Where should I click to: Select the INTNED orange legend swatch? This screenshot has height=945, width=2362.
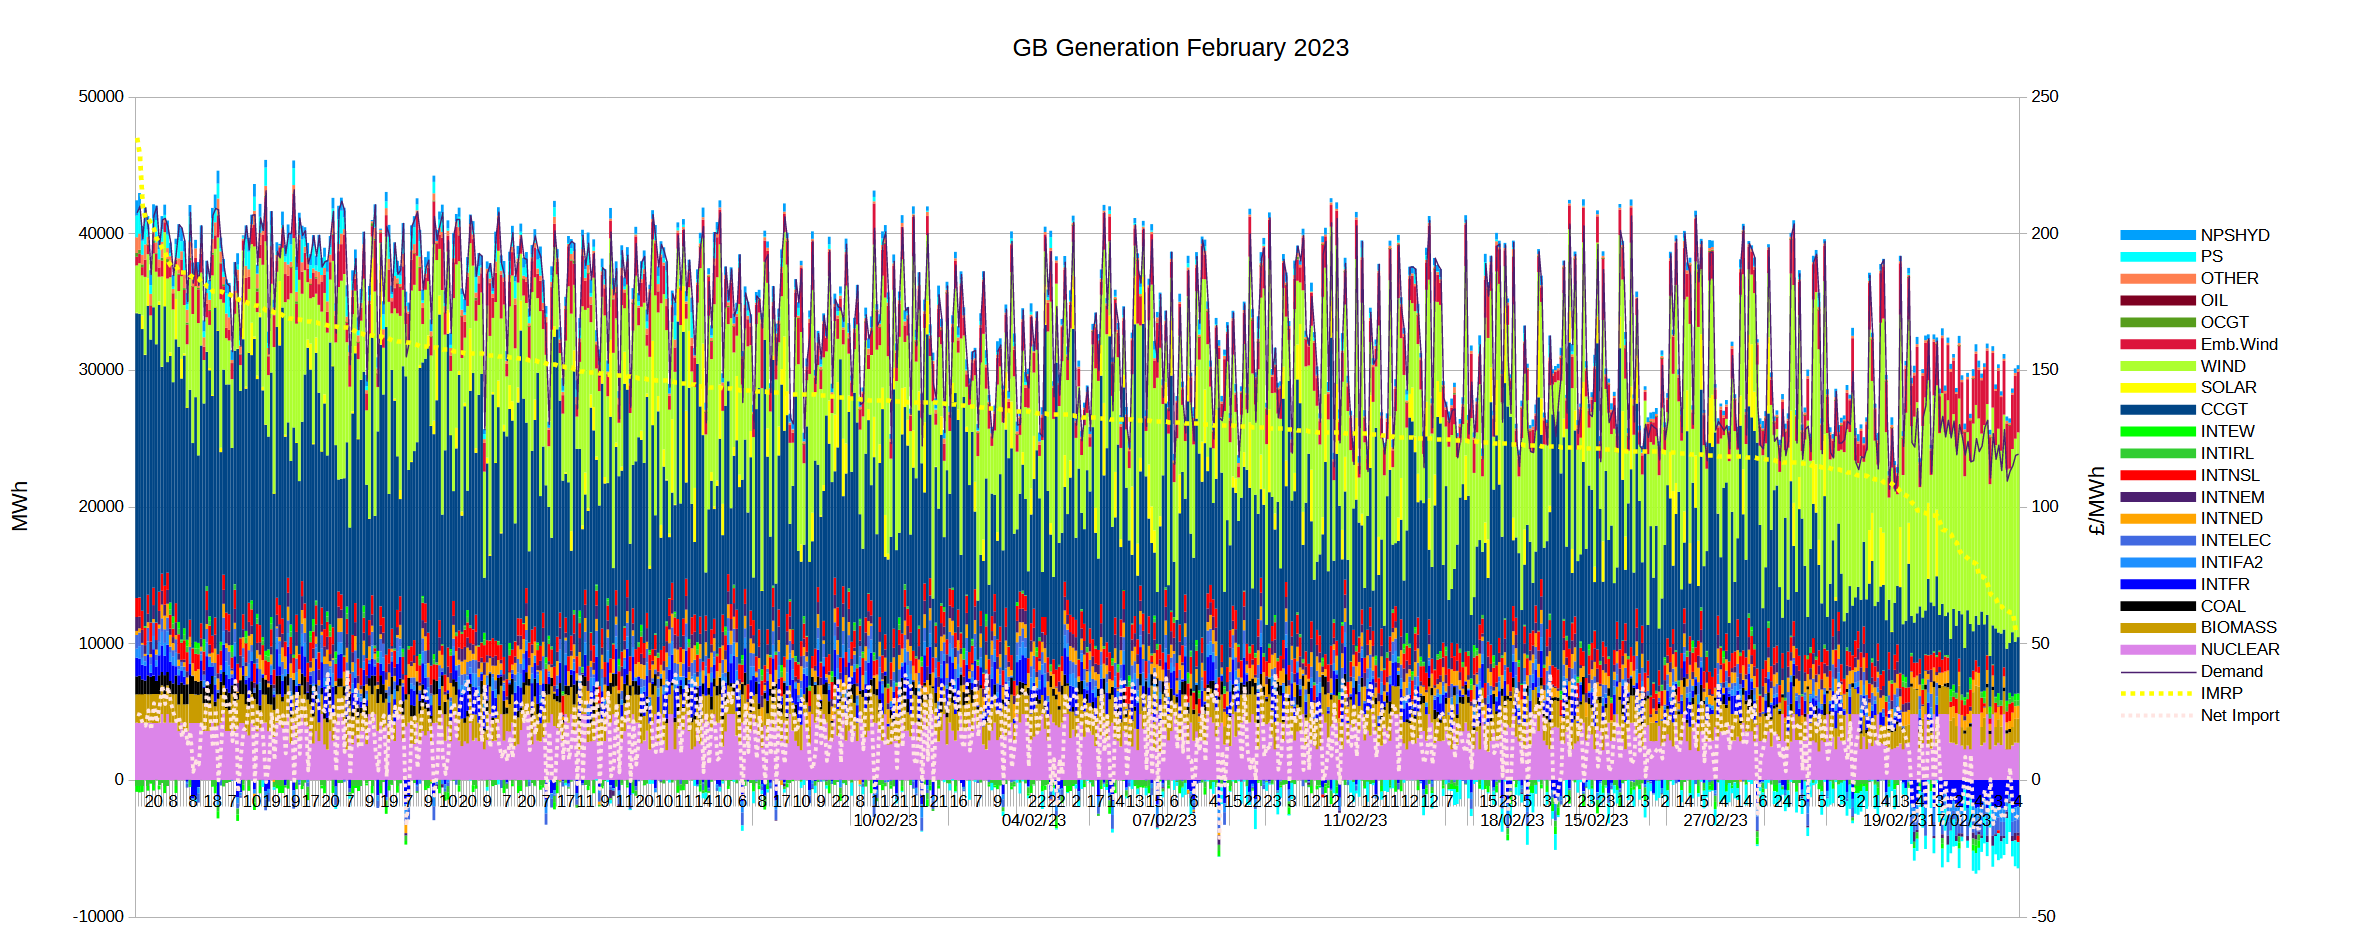[x=2157, y=519]
